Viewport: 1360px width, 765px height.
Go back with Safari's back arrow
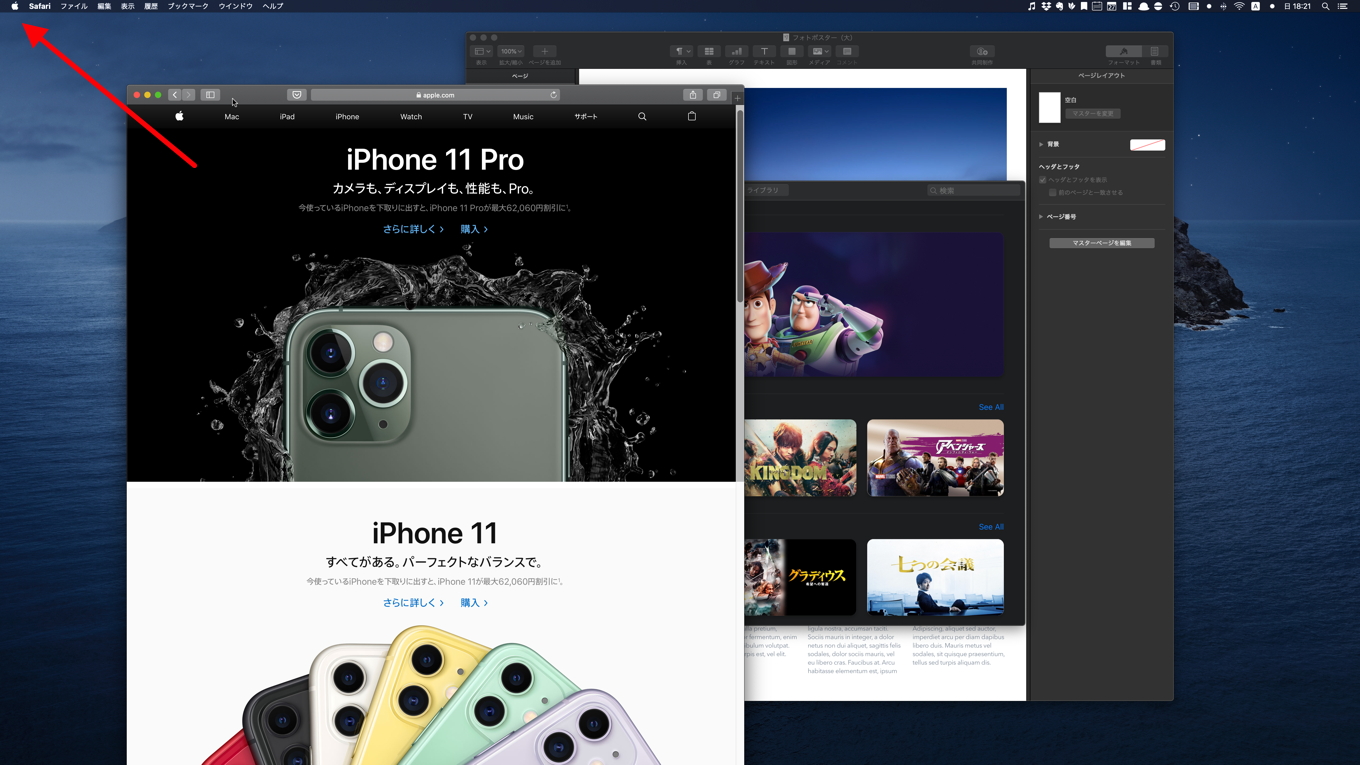[175, 95]
